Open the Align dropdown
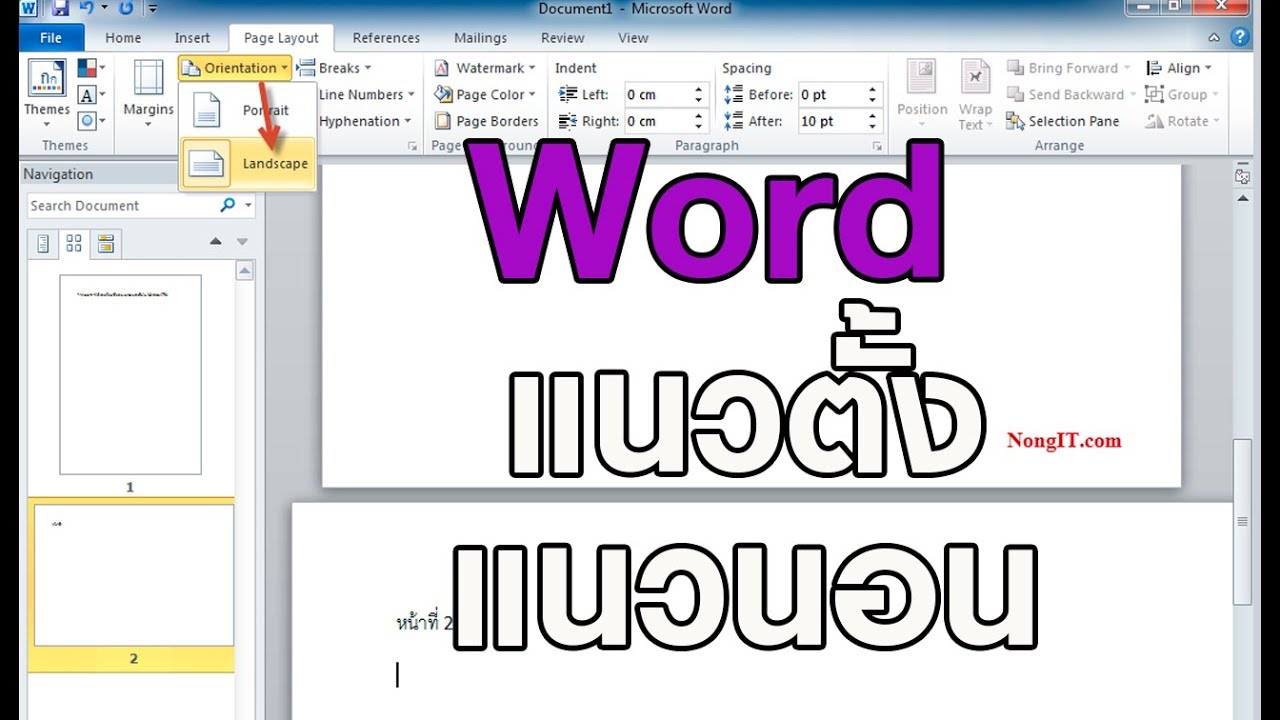Viewport: 1280px width, 720px height. point(1179,68)
